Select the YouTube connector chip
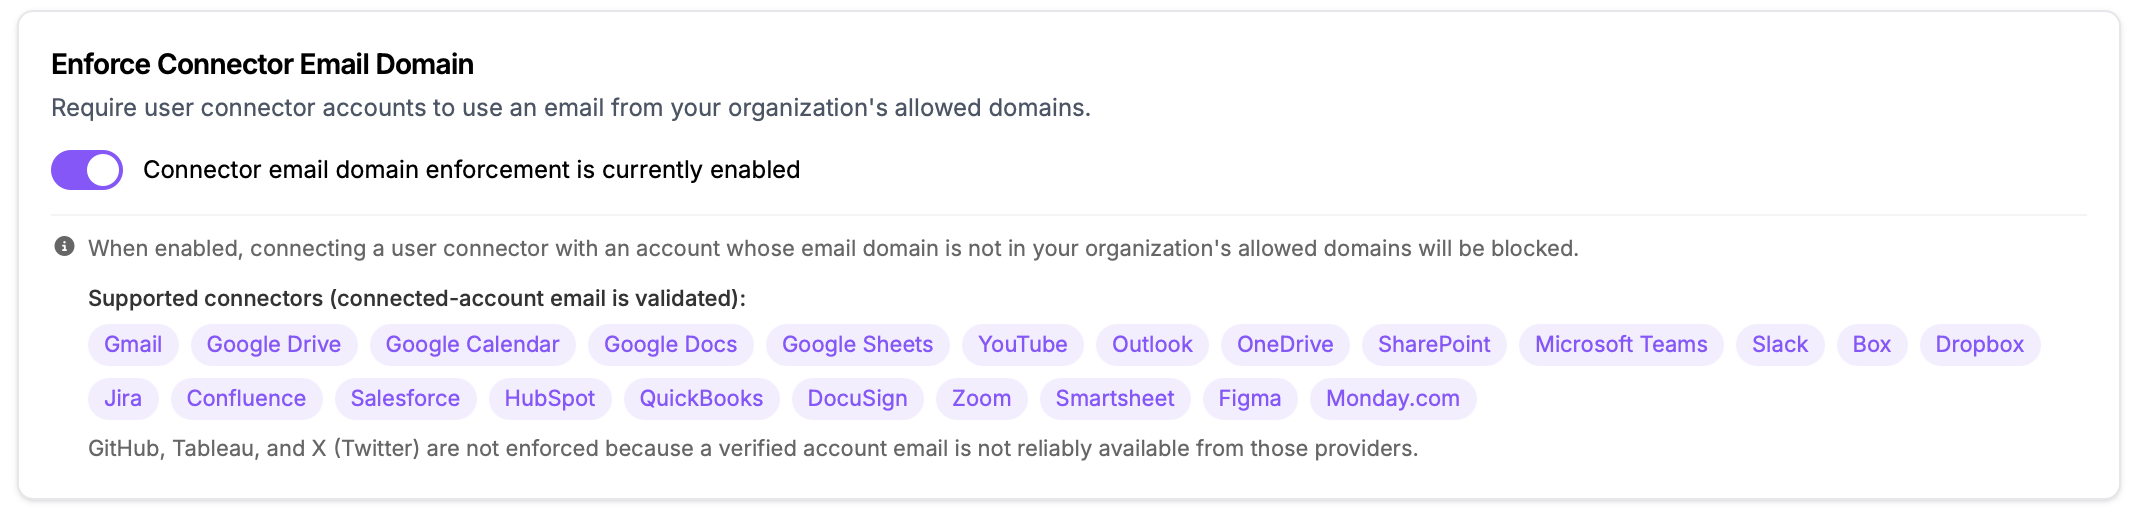Screen dimensions: 2138x514 (x=1022, y=345)
